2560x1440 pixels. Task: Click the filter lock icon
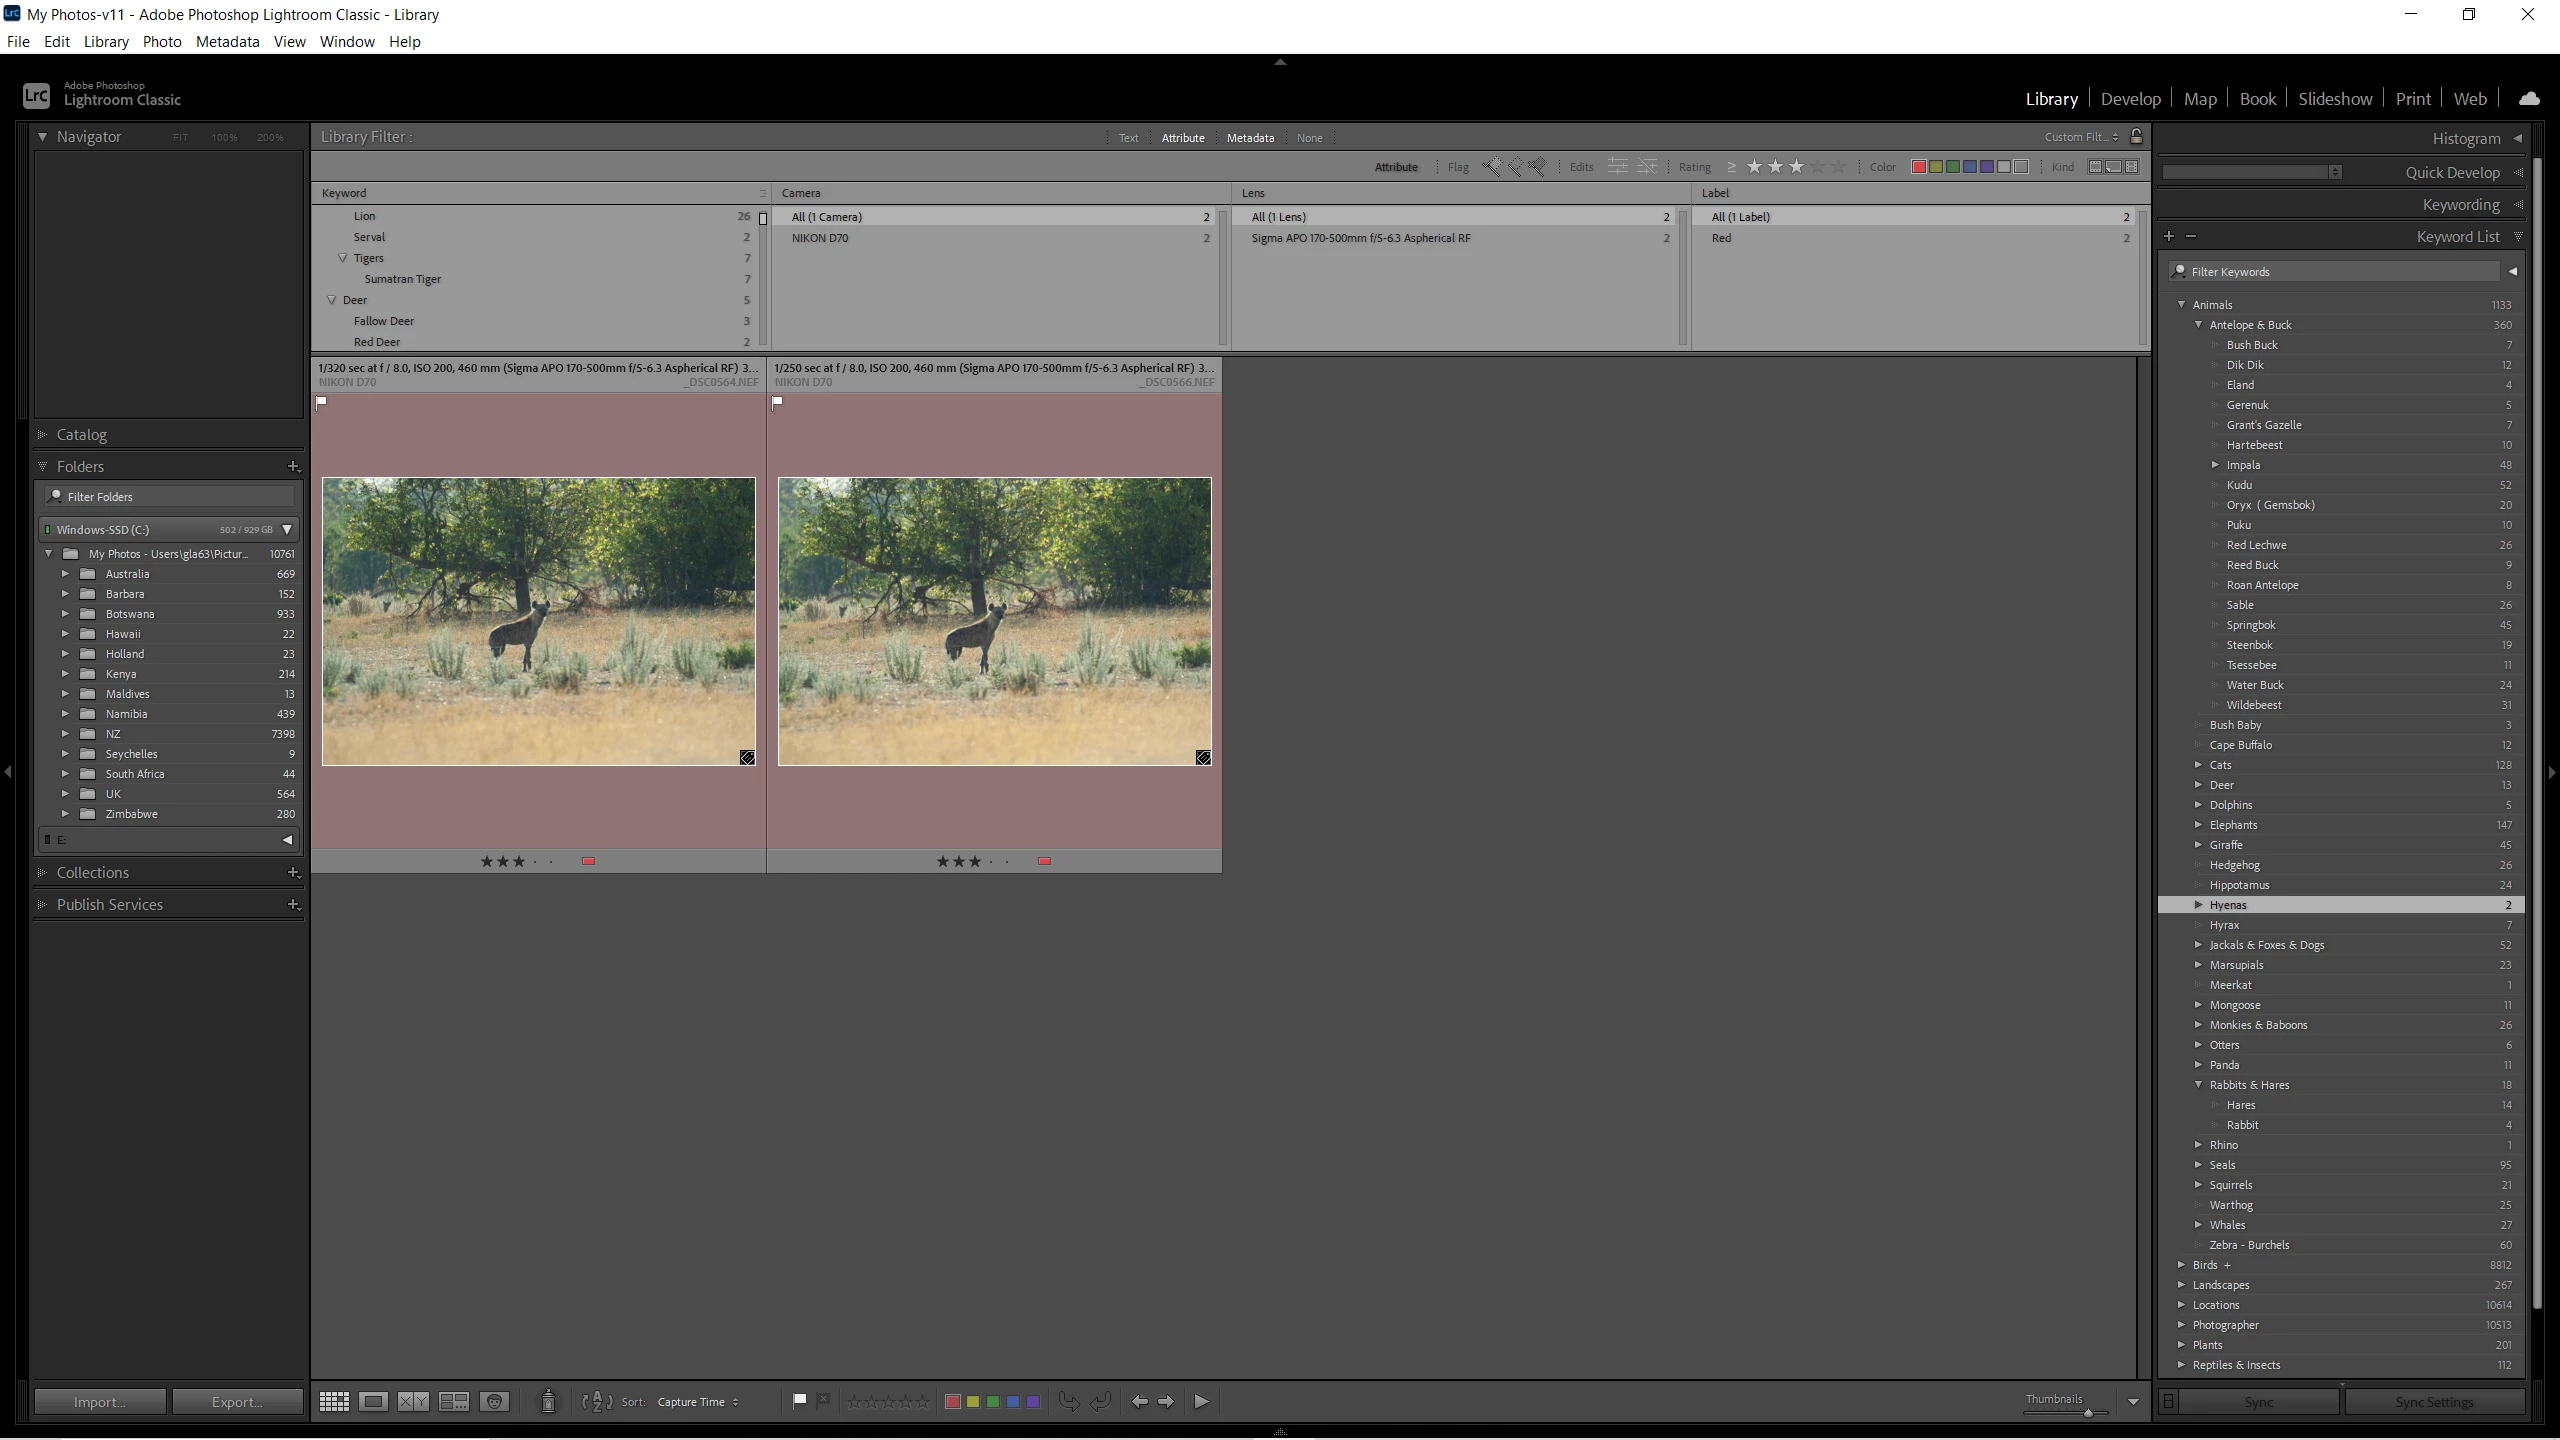coord(2136,136)
